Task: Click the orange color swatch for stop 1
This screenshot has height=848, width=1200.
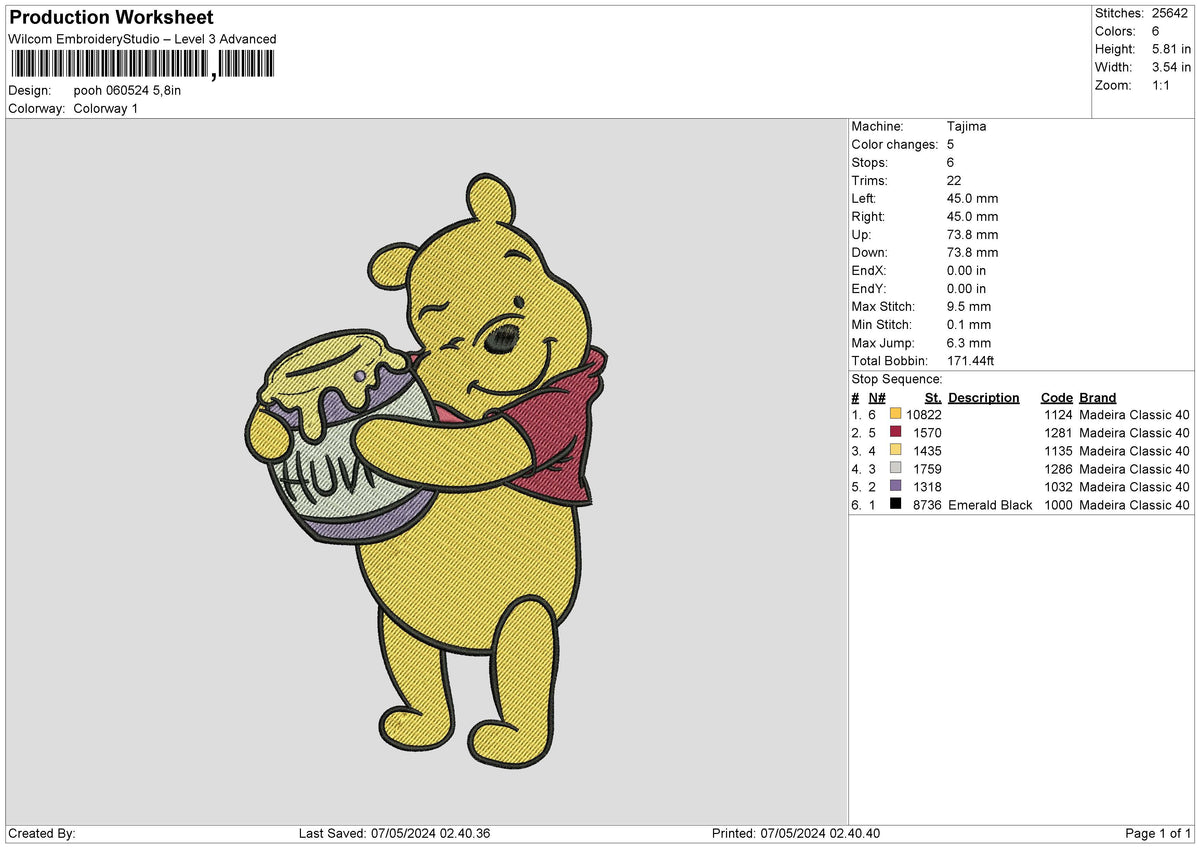Action: [895, 415]
